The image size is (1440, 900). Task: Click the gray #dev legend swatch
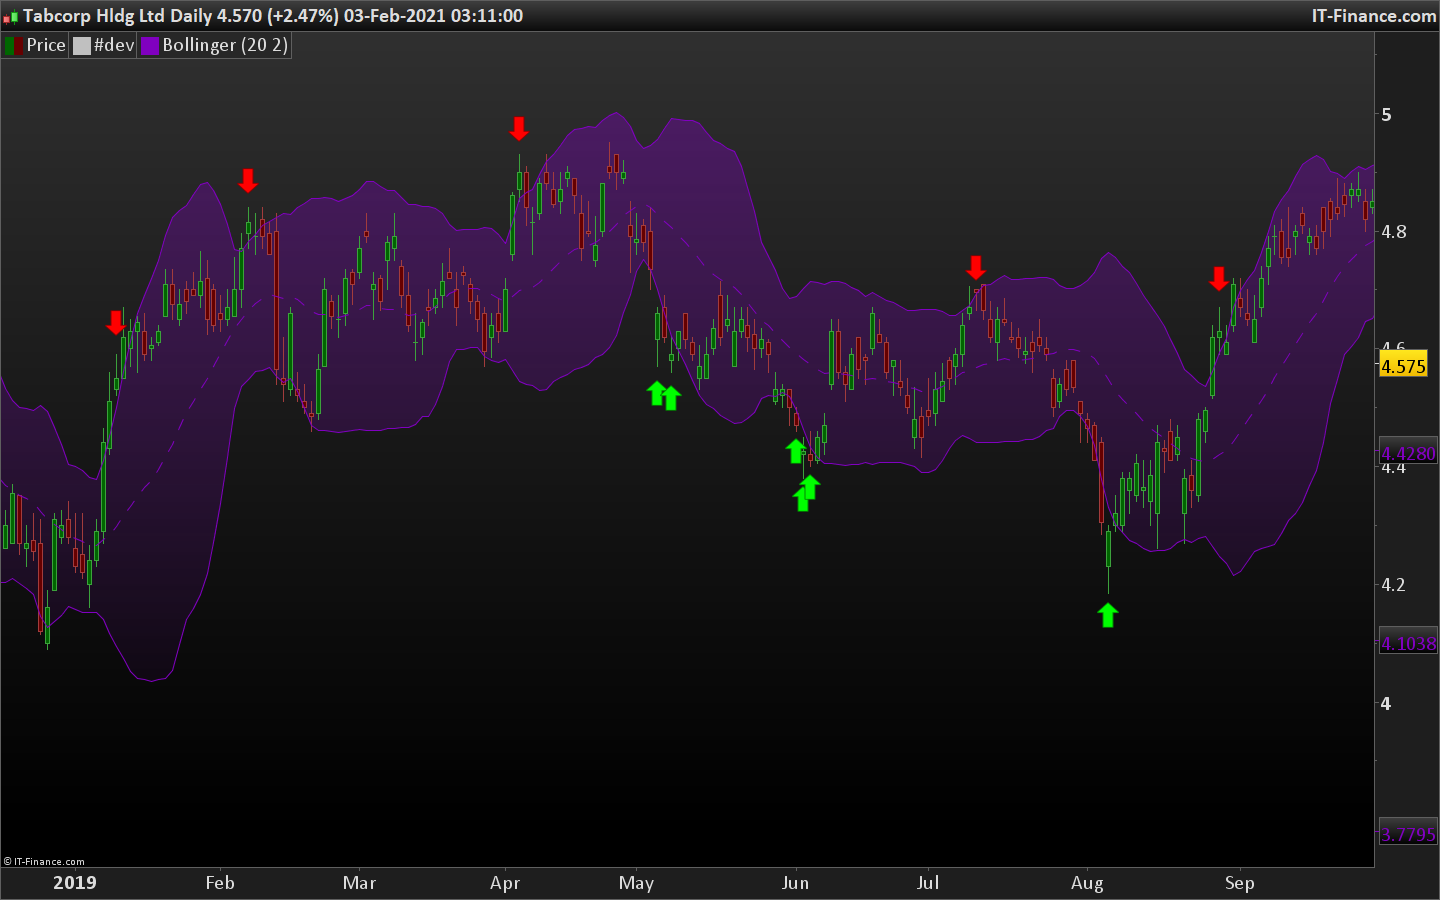pyautogui.click(x=82, y=45)
